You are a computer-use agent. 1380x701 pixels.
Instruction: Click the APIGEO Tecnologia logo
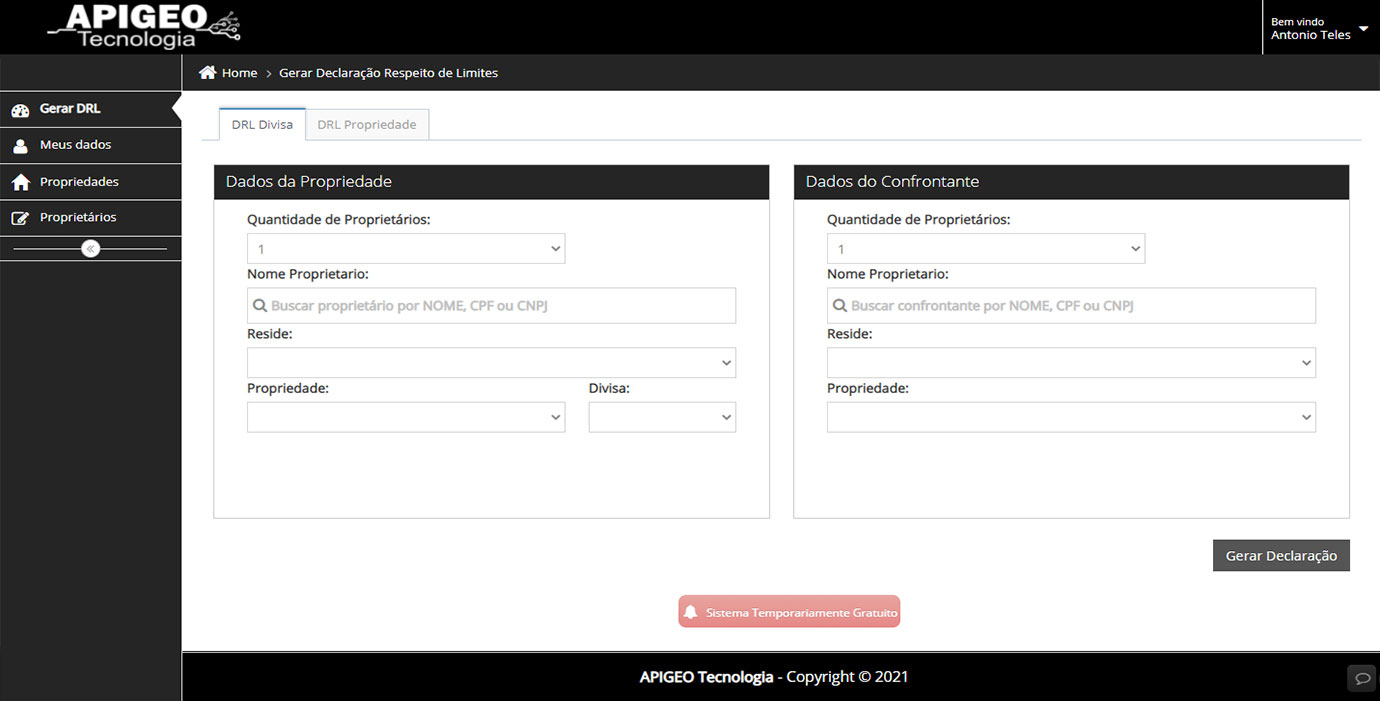[143, 26]
